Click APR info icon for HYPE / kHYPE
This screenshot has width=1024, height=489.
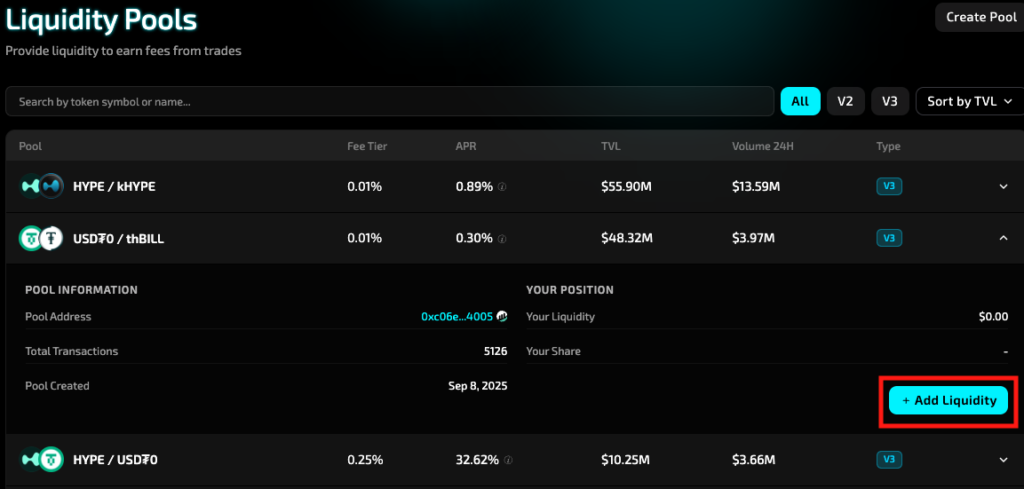[x=502, y=187]
